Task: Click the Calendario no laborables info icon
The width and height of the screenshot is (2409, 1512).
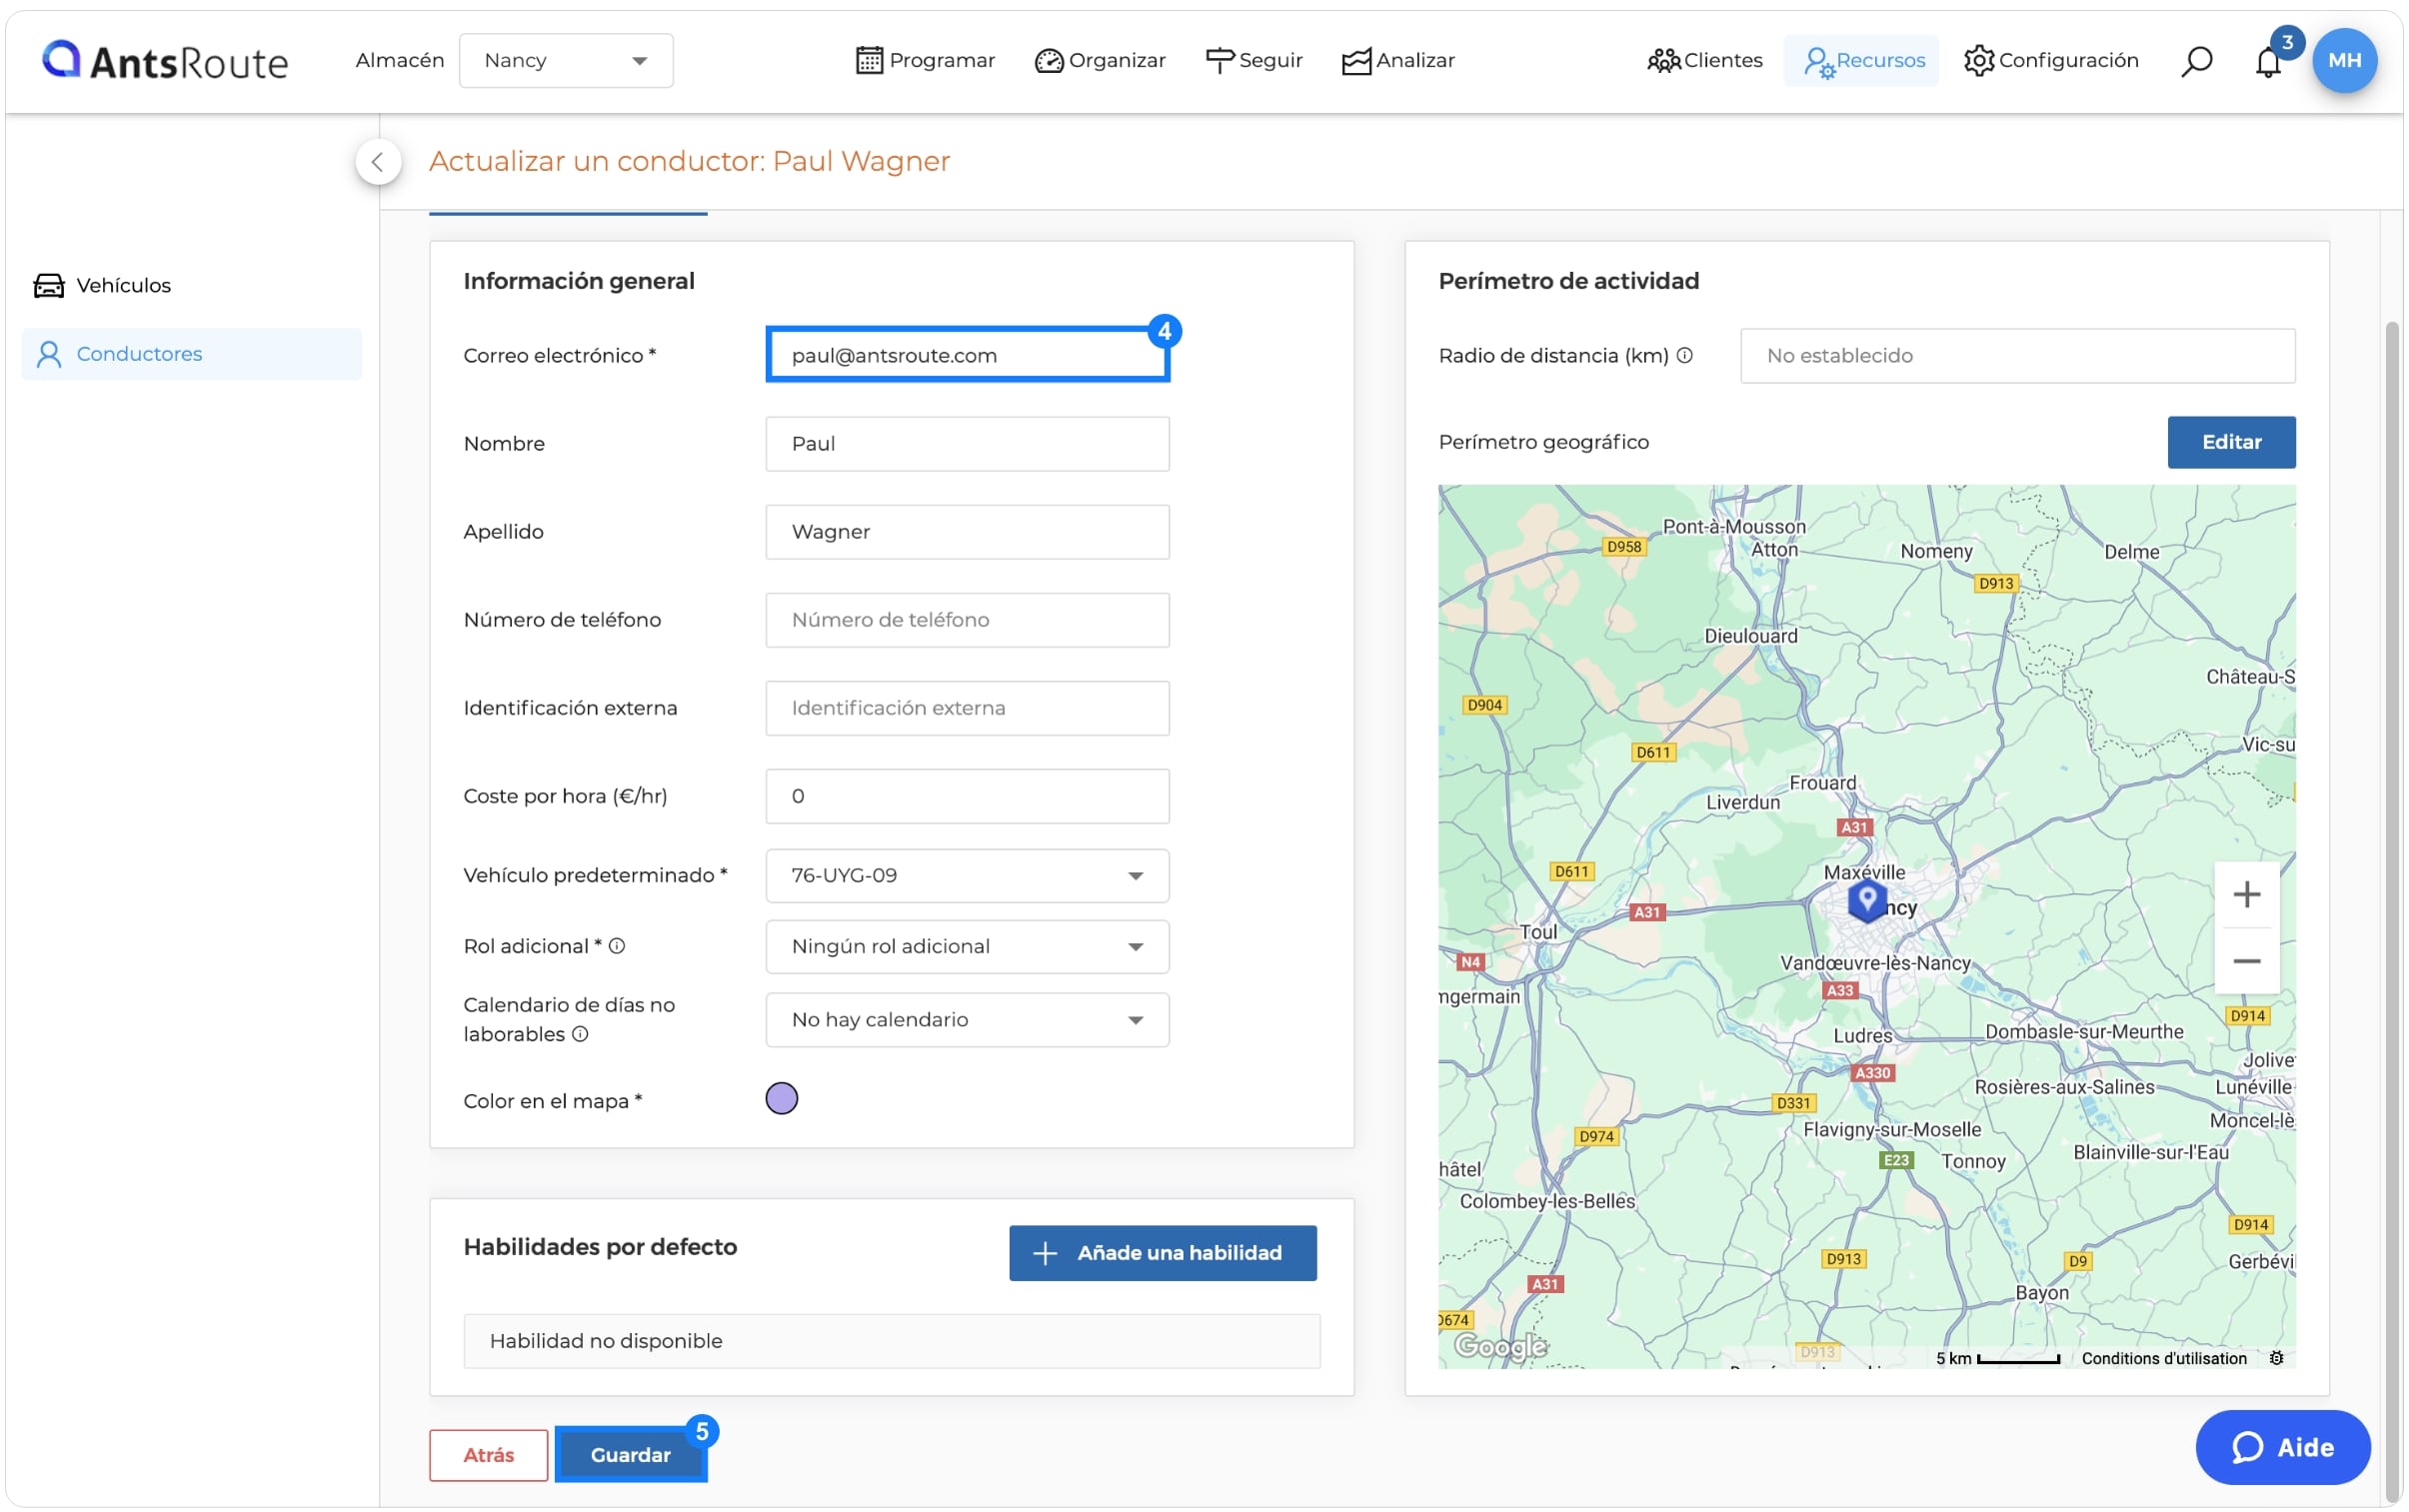Action: click(580, 1034)
